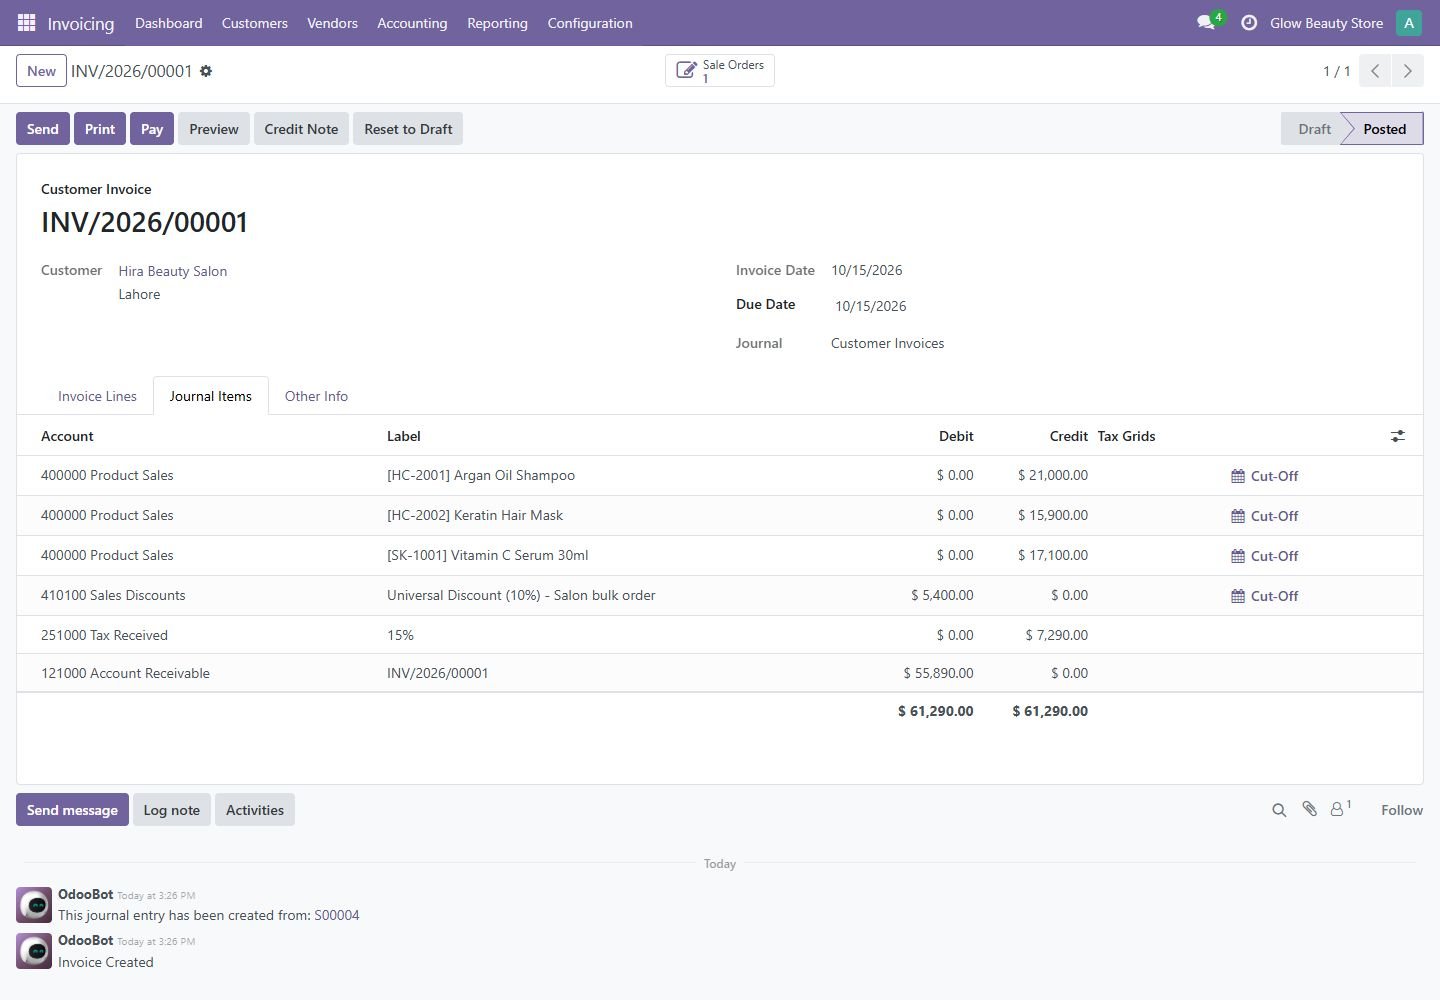Open the S00004 sale order link
This screenshot has height=1000, width=1440.
pos(337,915)
